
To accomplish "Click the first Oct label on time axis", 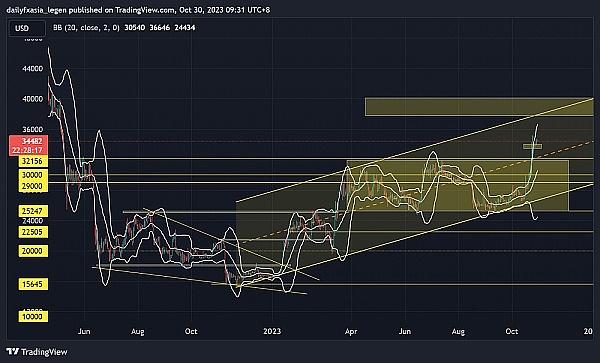I will tap(191, 331).
